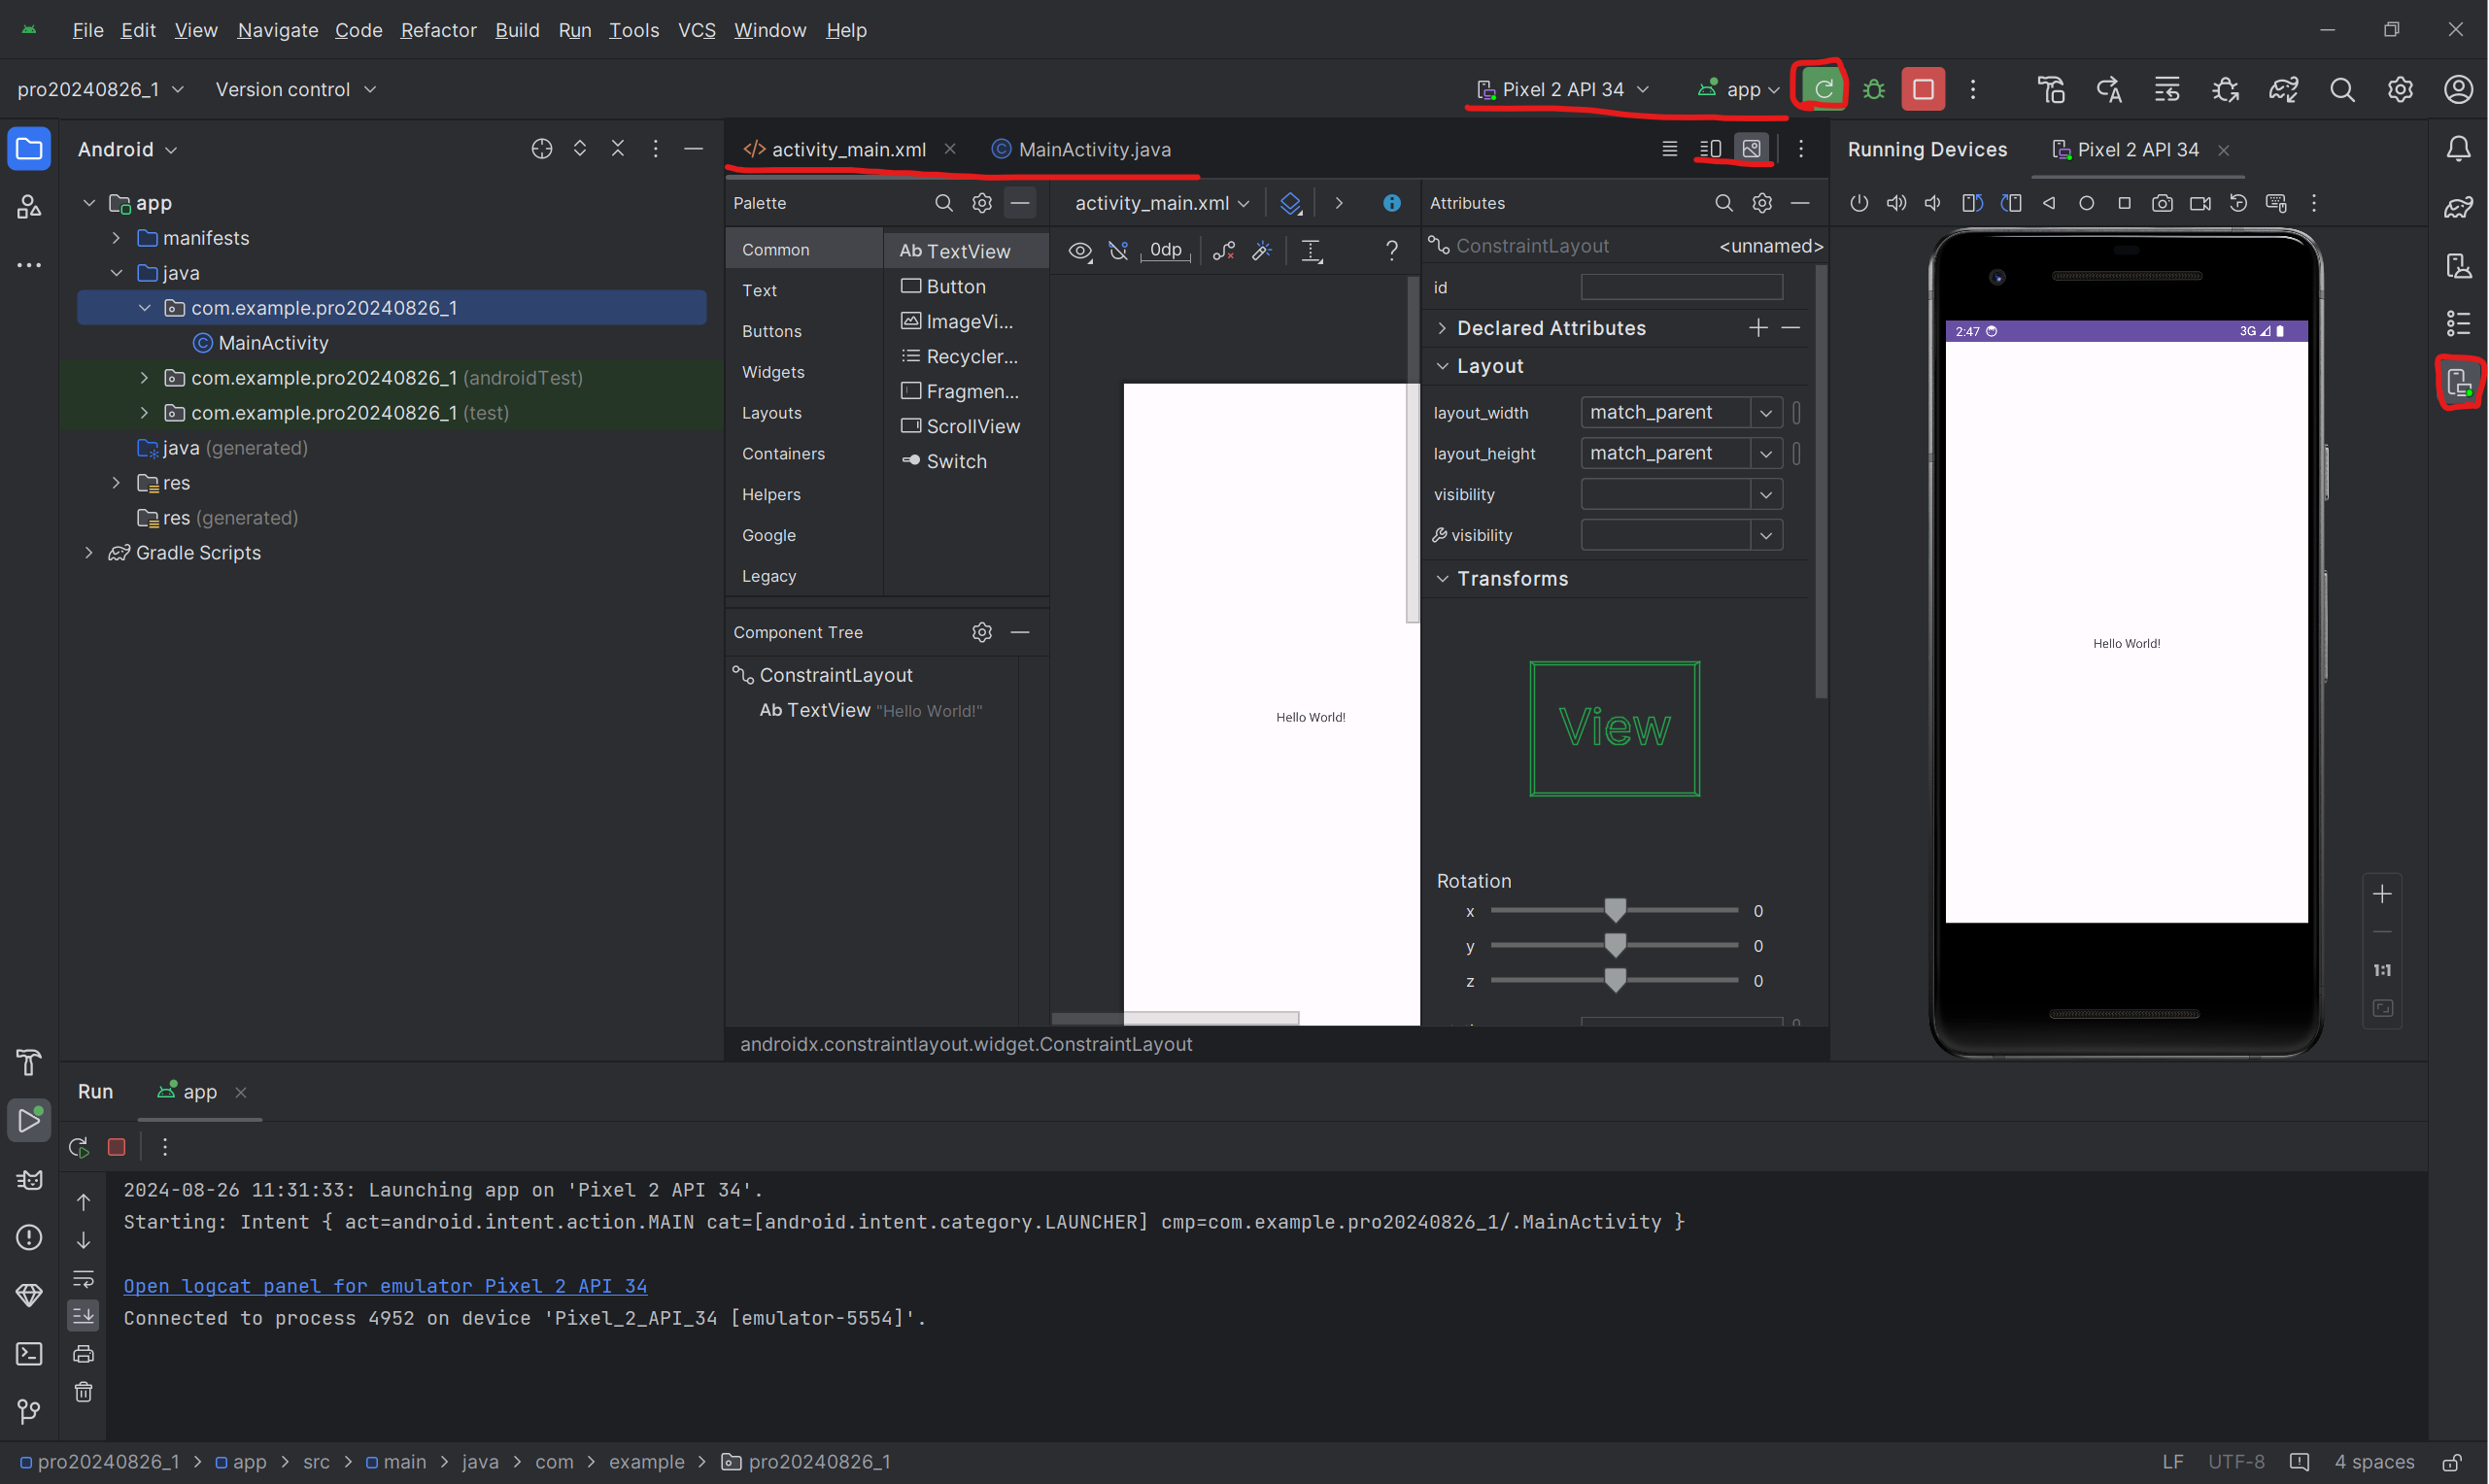Click the id input field in Attributes

point(1681,288)
